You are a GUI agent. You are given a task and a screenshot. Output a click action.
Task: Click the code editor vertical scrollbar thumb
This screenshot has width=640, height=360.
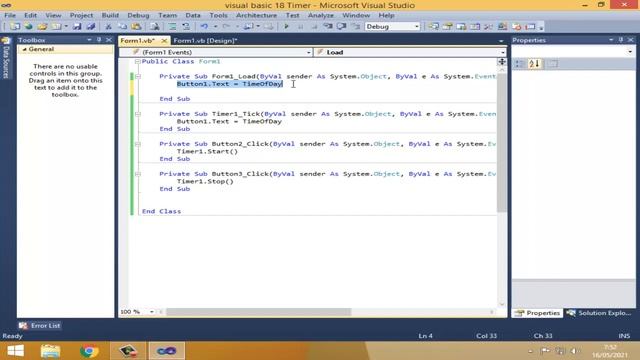point(502,143)
